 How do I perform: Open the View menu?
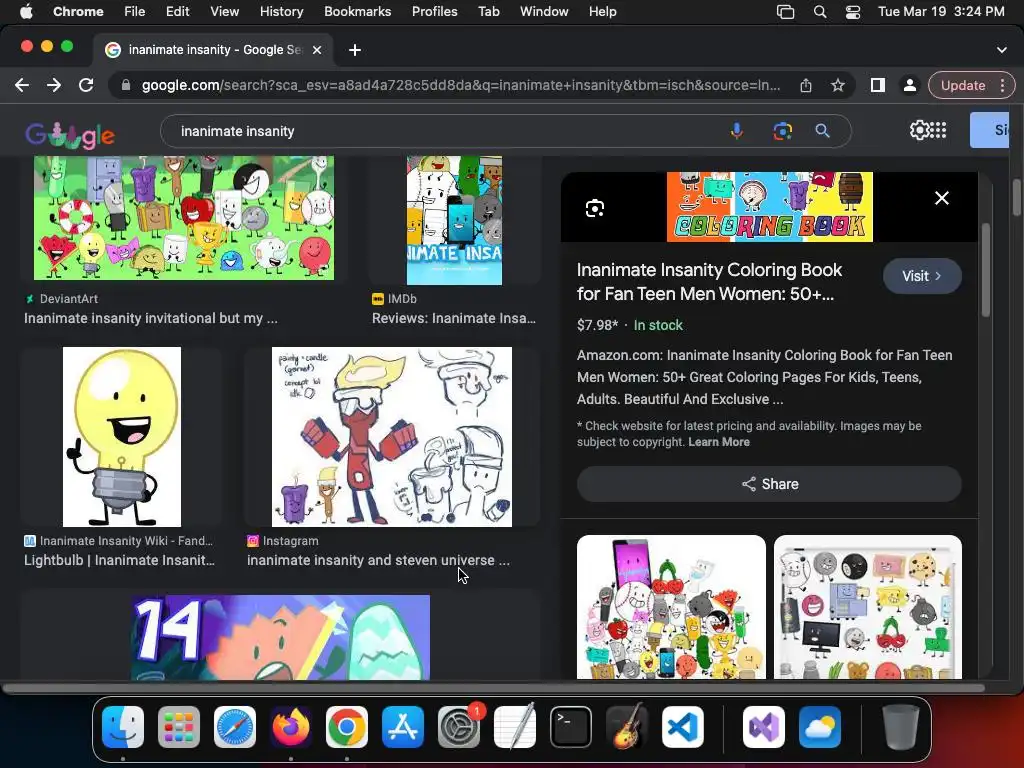[x=224, y=12]
